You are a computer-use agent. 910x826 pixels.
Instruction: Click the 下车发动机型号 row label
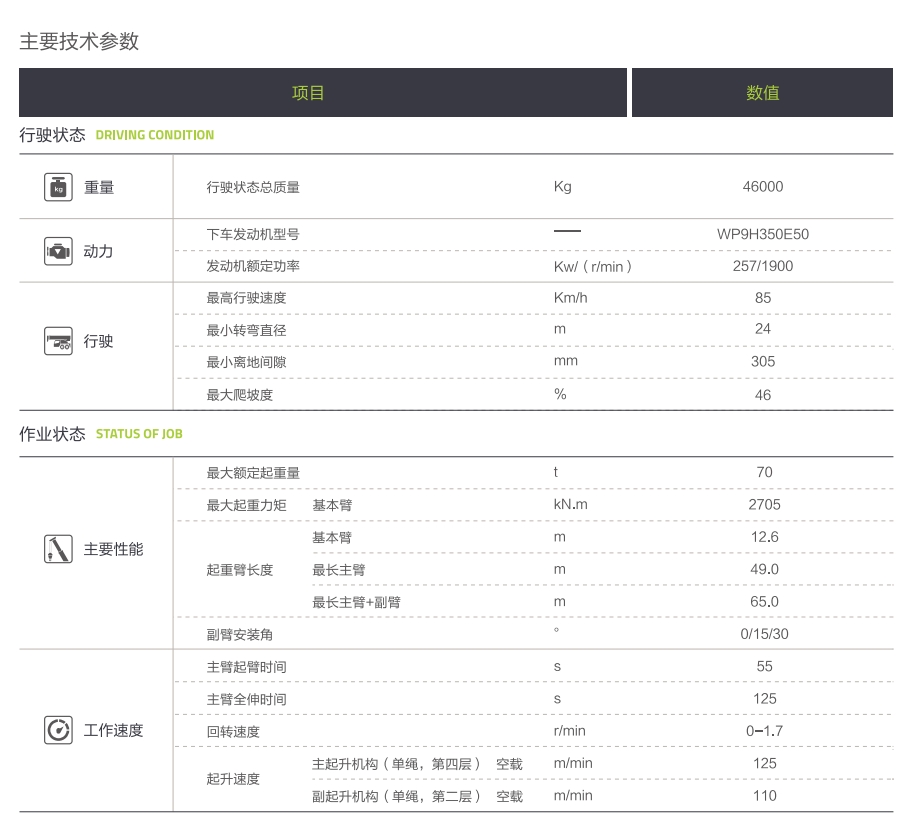point(253,234)
